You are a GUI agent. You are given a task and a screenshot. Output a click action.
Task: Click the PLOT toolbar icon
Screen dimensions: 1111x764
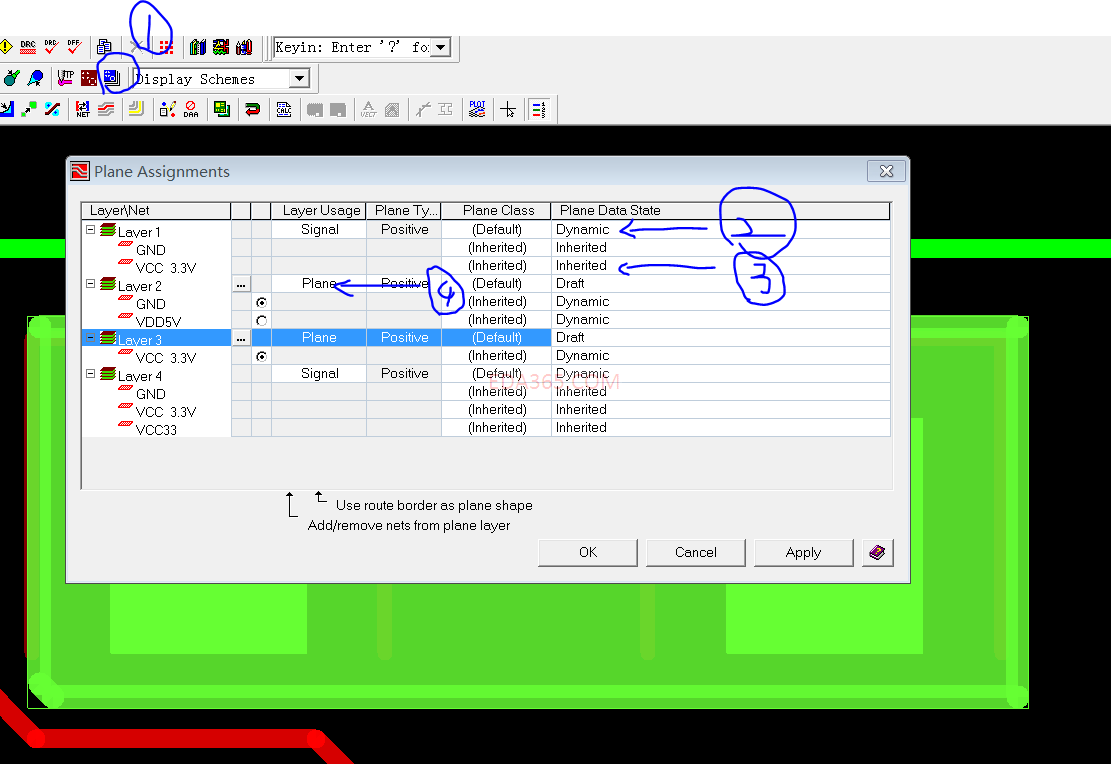(x=477, y=109)
